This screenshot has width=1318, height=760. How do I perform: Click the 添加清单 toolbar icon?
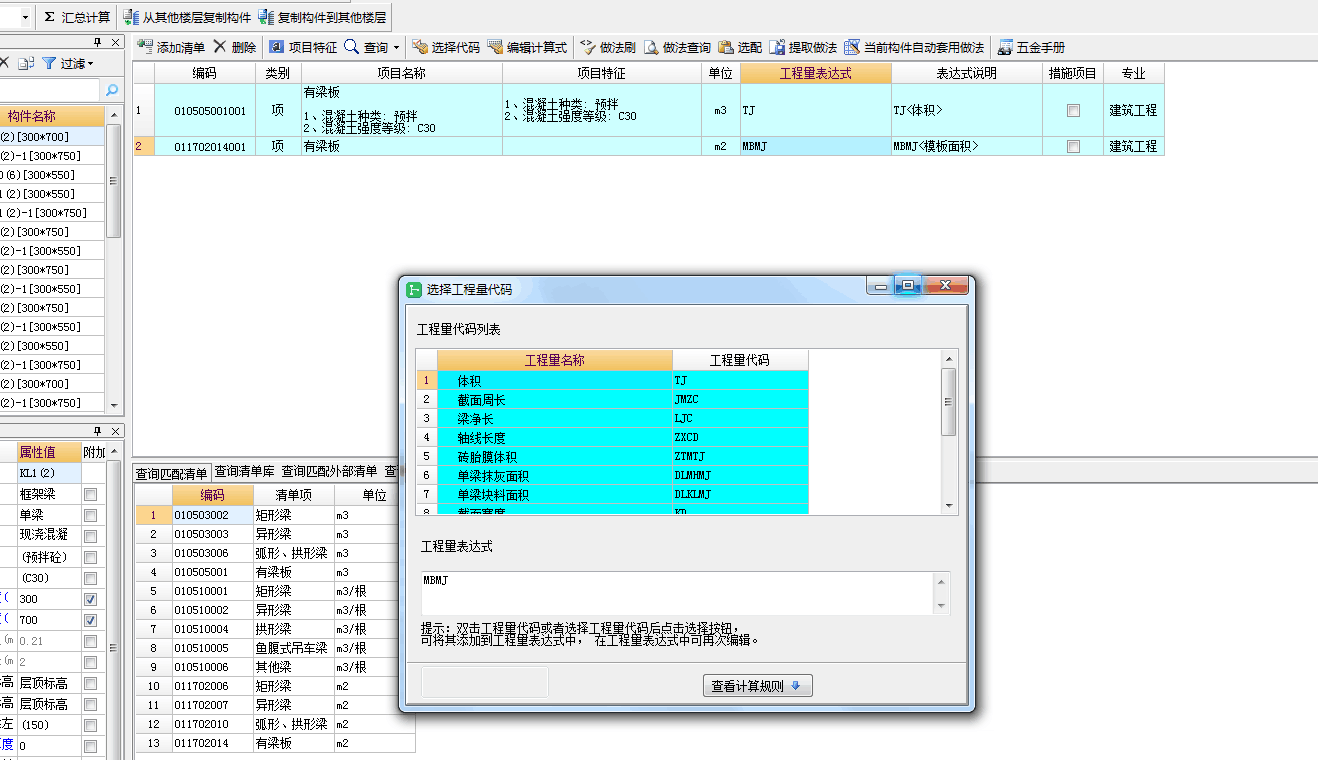tap(145, 47)
